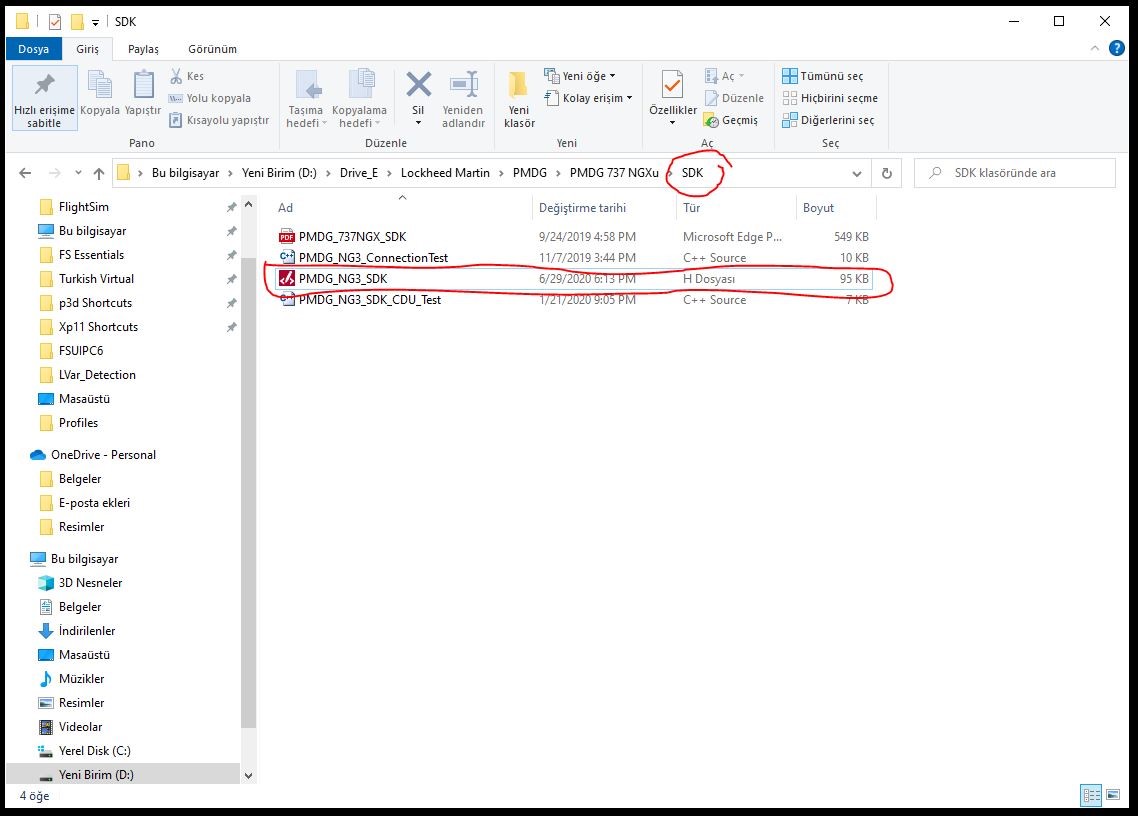Select OneDrive - Personal in the sidebar
Image resolution: width=1138 pixels, height=816 pixels.
coord(103,454)
